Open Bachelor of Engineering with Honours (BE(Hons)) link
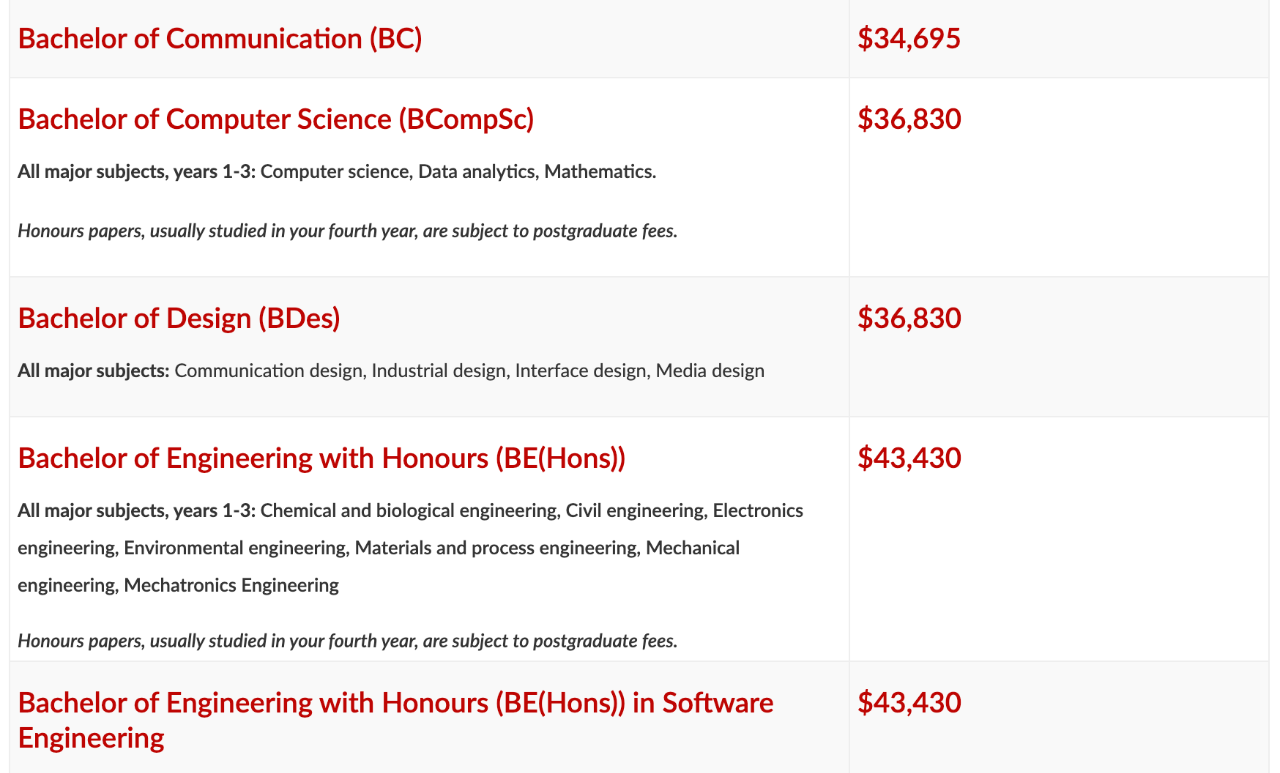The width and height of the screenshot is (1280, 773). pyautogui.click(x=321, y=458)
